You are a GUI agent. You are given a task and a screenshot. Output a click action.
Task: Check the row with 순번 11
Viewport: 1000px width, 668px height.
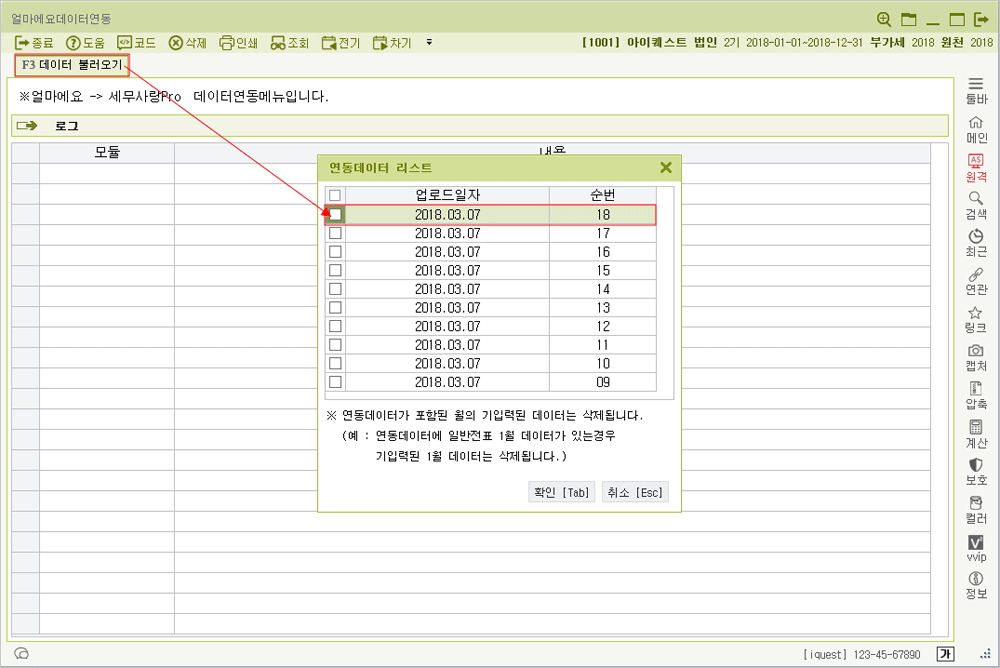pos(335,345)
